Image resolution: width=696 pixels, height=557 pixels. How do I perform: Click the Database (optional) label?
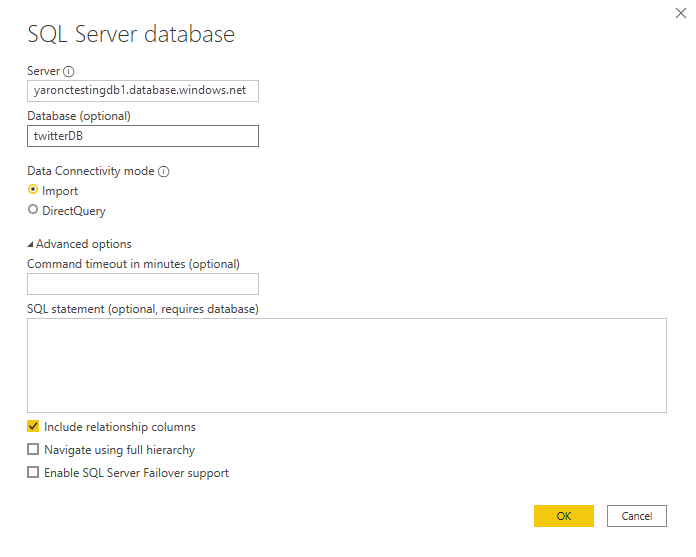(x=79, y=116)
